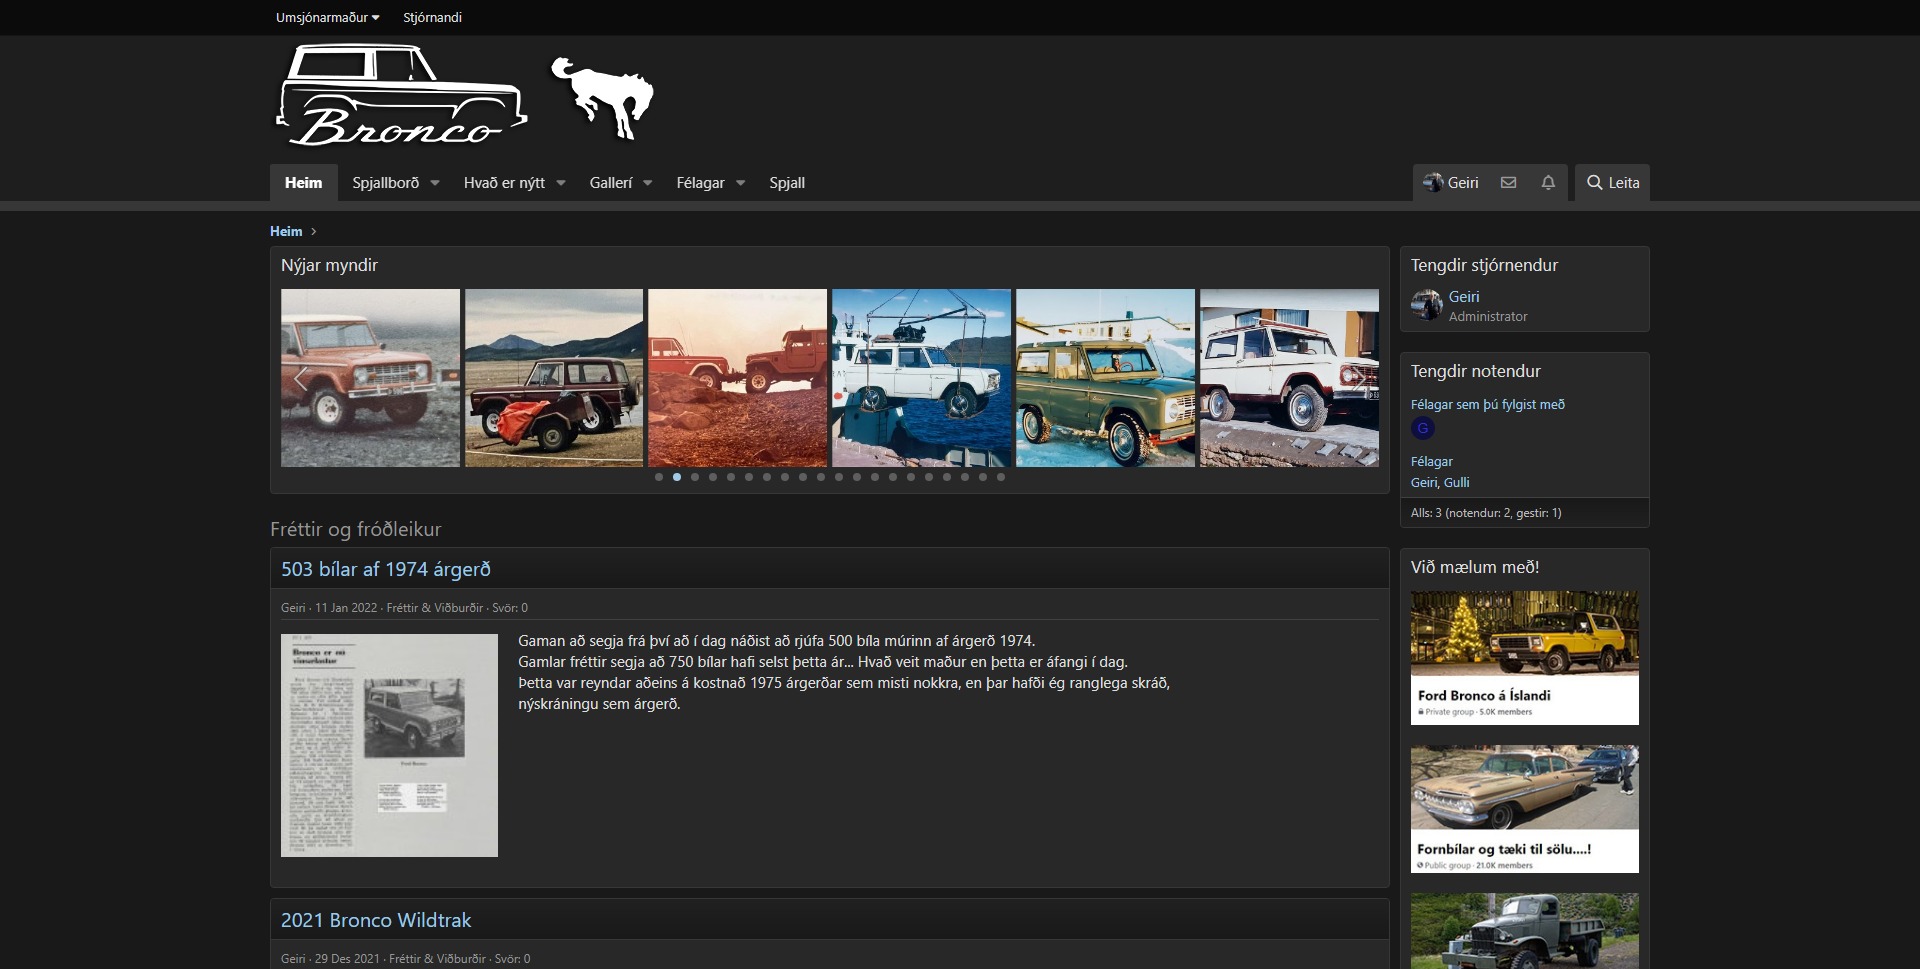Open the Umsjónarmaður dropdown menu
Viewport: 1920px width, 969px height.
tap(327, 18)
